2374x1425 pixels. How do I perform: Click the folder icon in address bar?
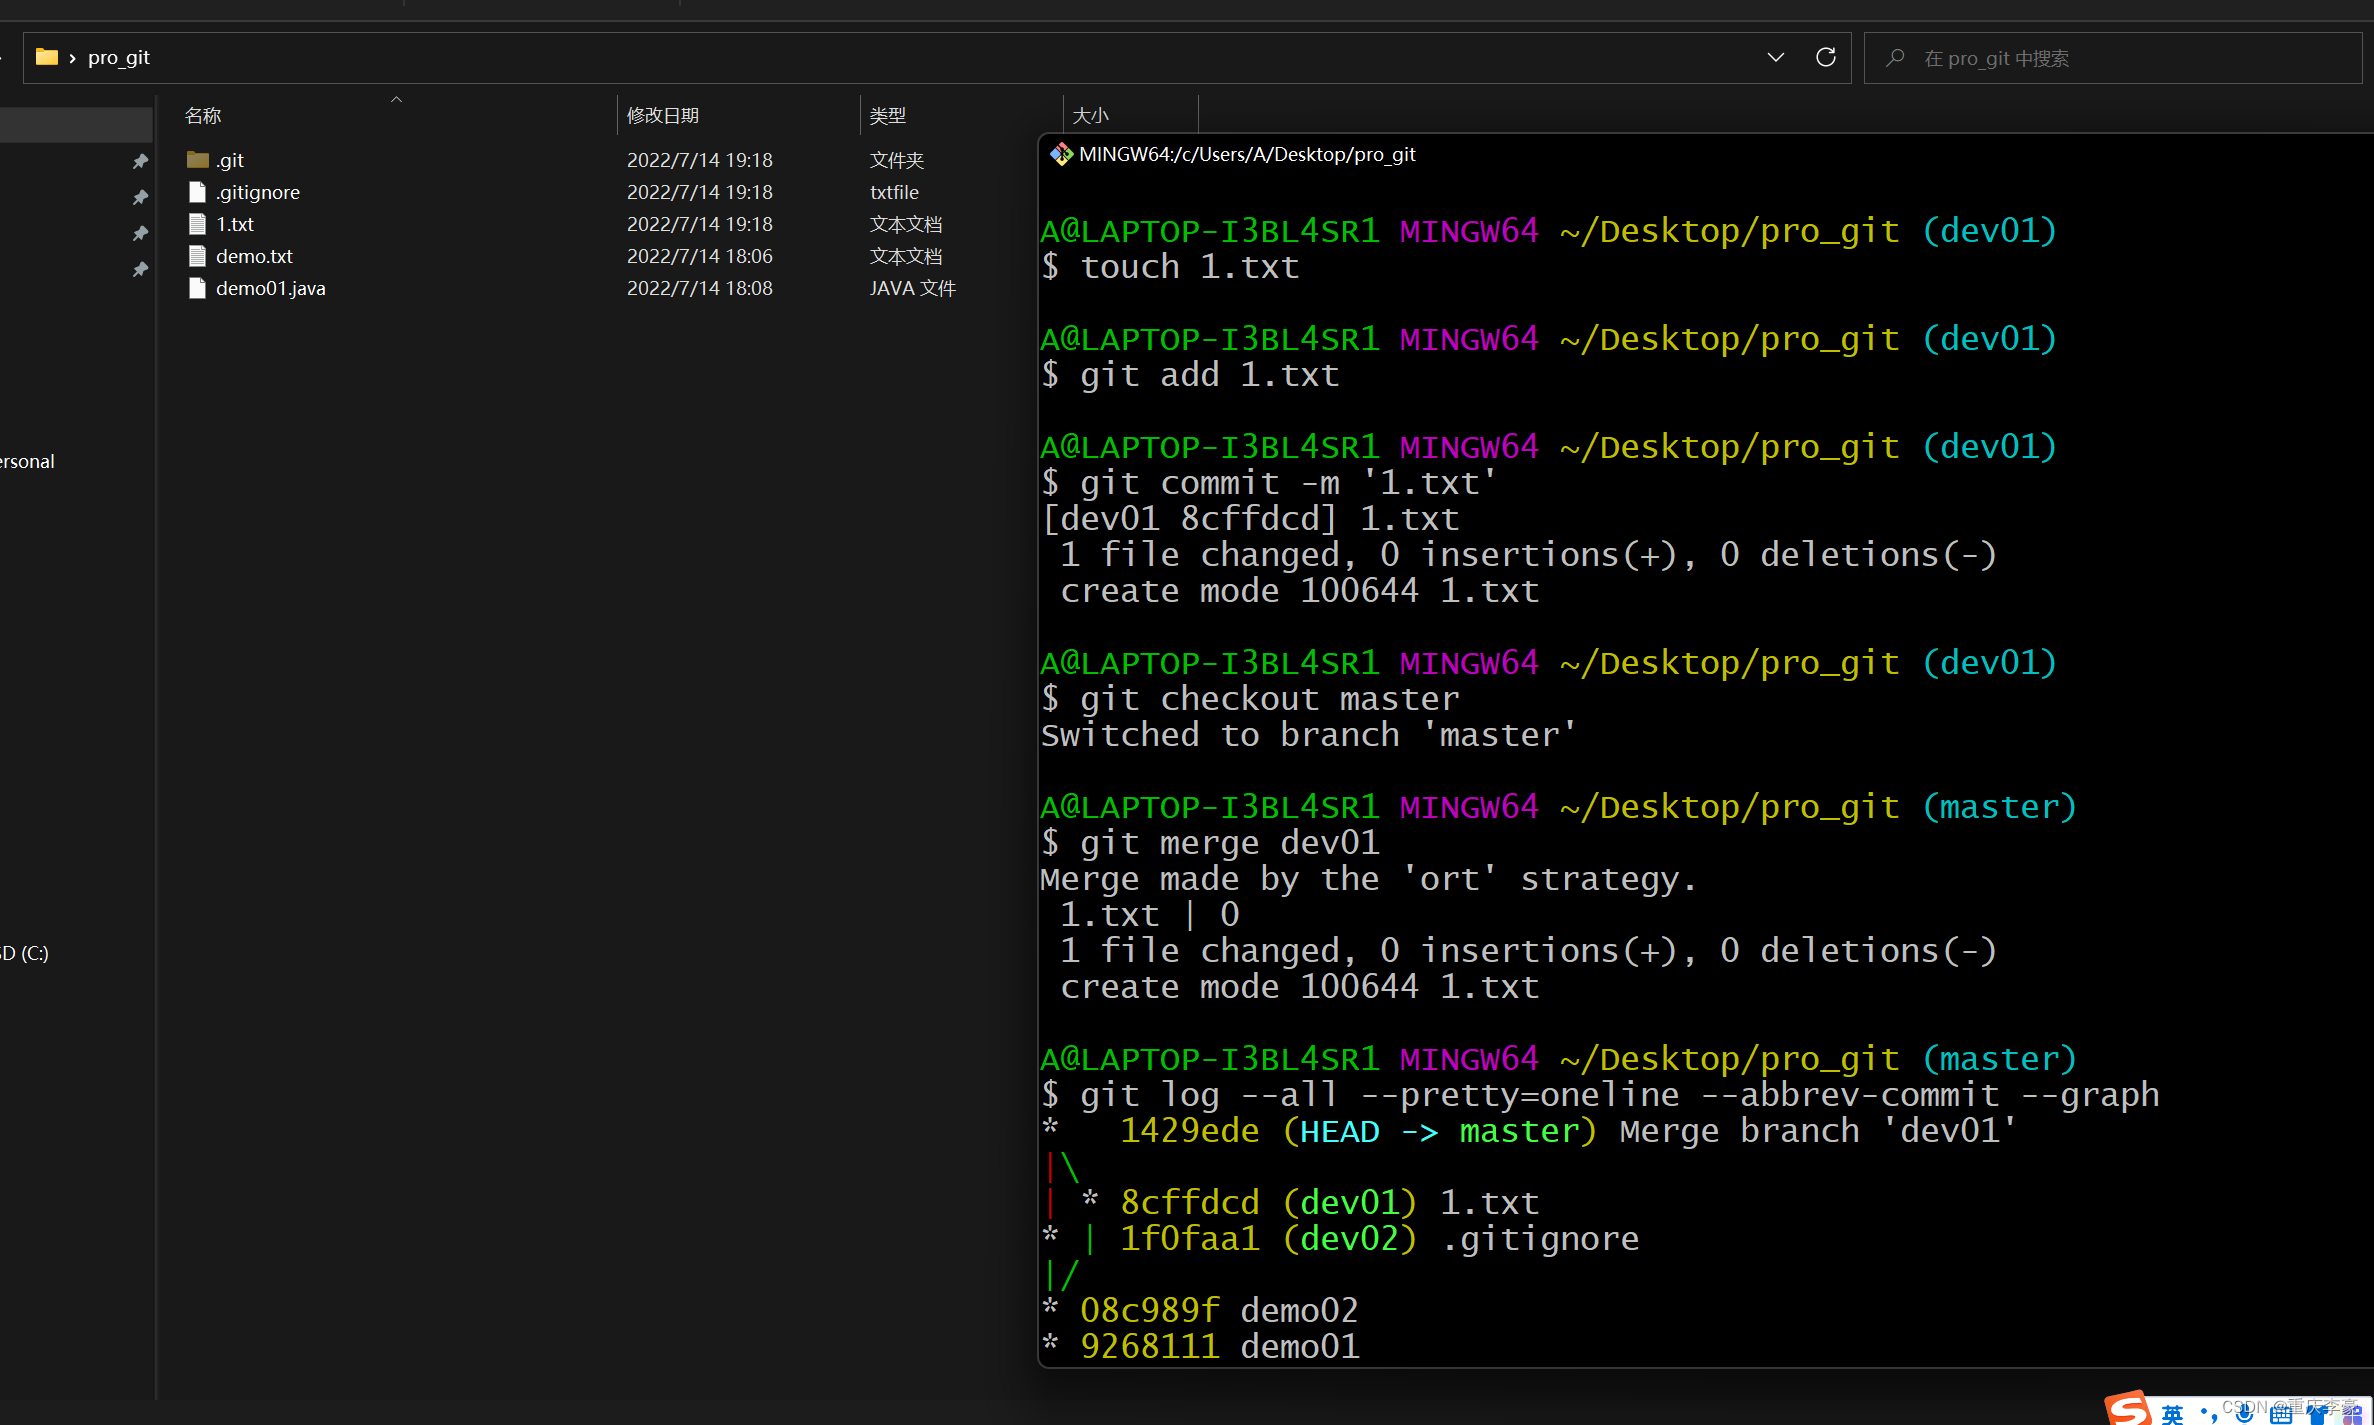click(x=46, y=57)
